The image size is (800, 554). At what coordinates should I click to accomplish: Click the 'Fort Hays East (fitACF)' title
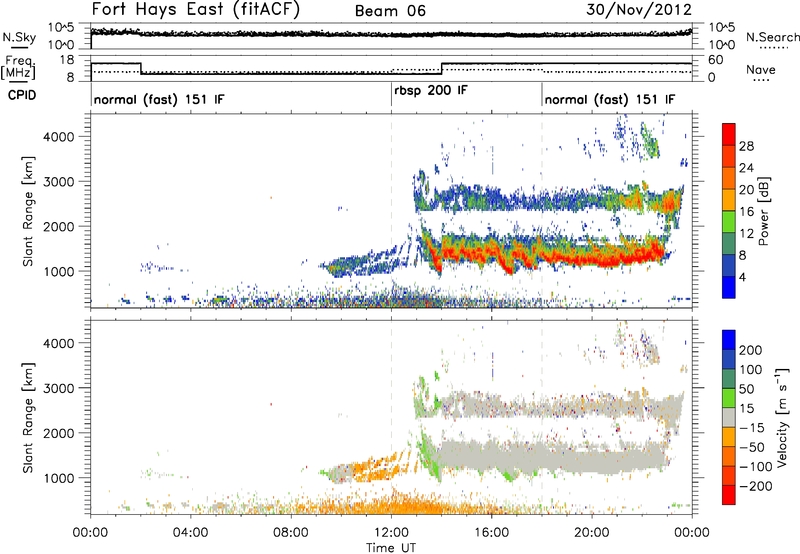[196, 10]
